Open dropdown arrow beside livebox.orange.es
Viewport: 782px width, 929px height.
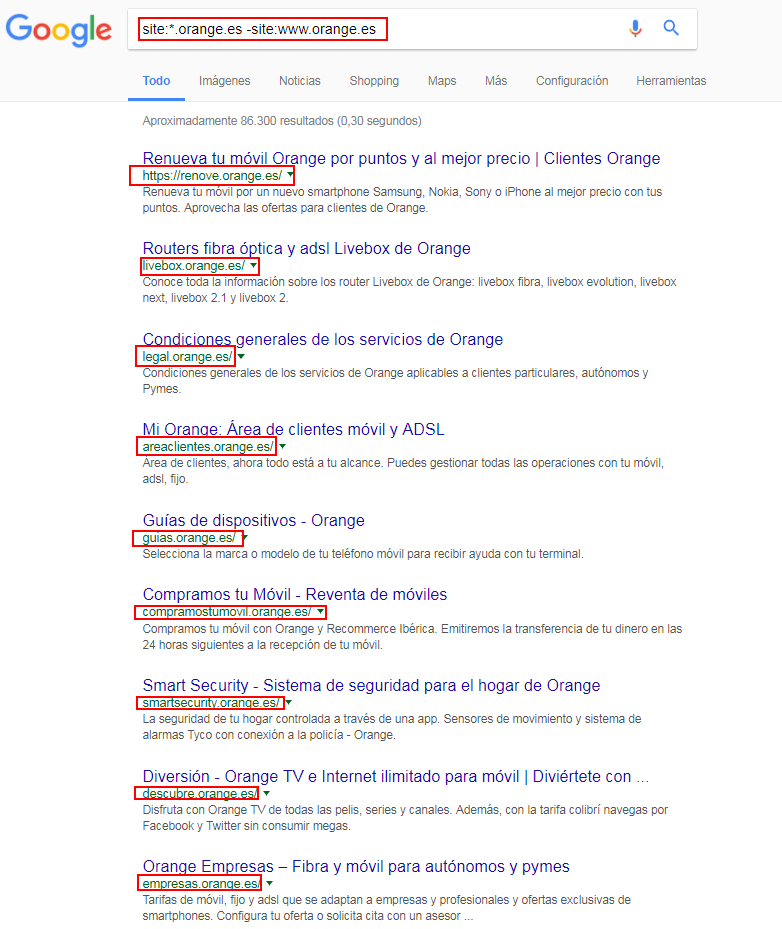pos(253,266)
